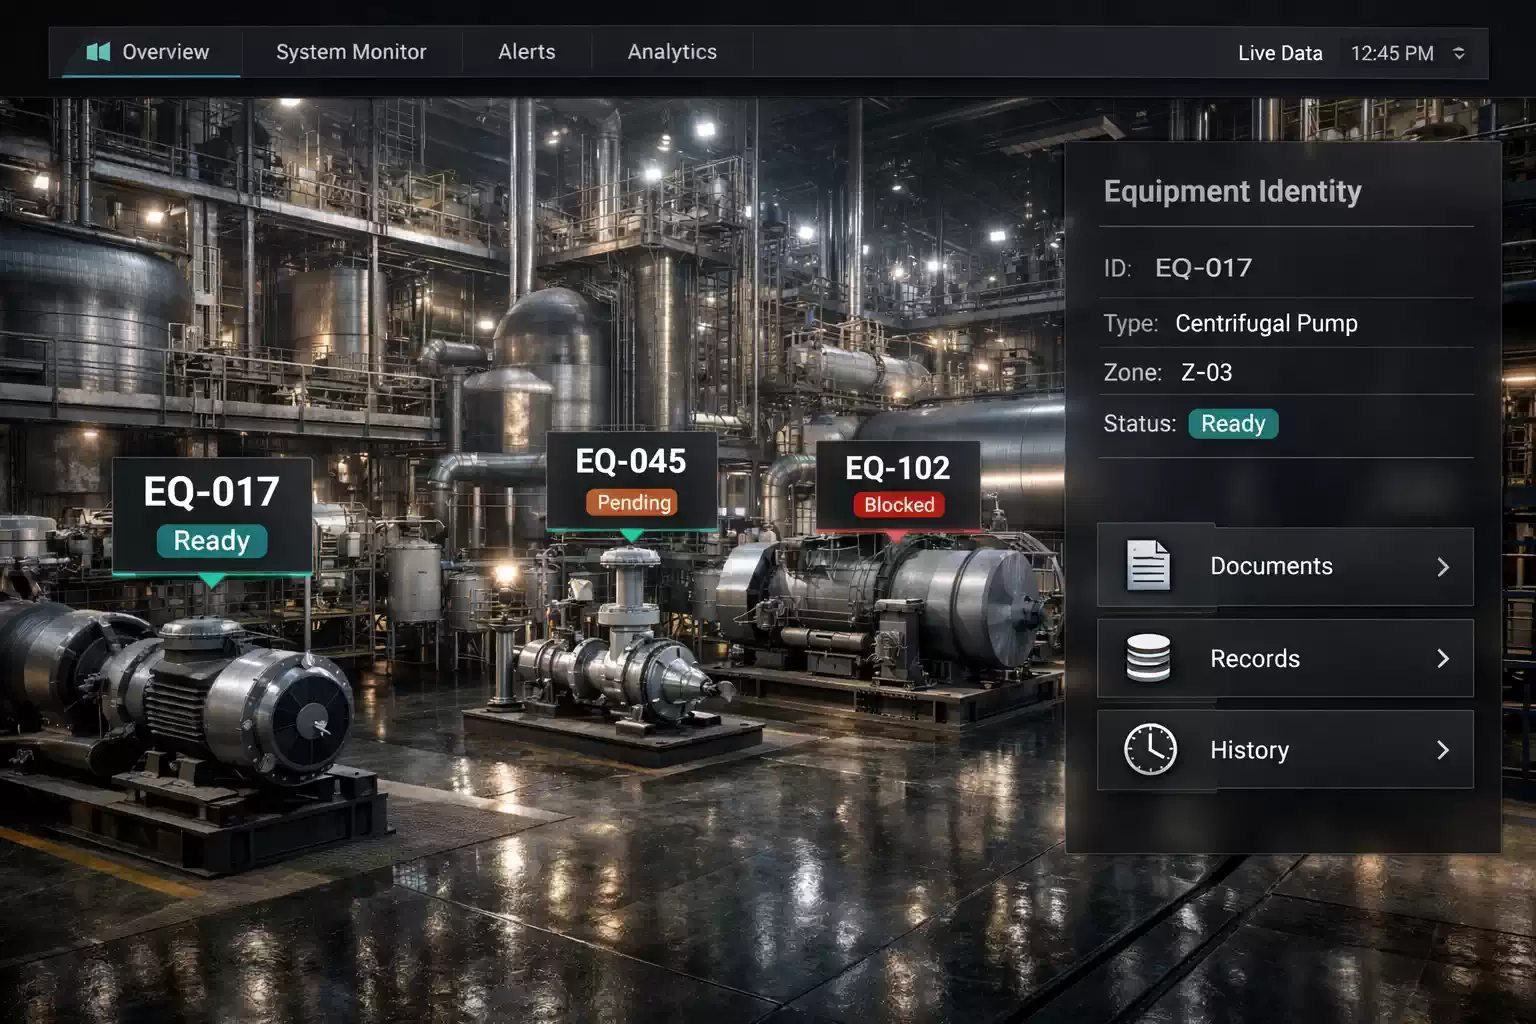Viewport: 1536px width, 1024px height.
Task: Click the EQ-017 ID value link
Action: coord(1203,267)
